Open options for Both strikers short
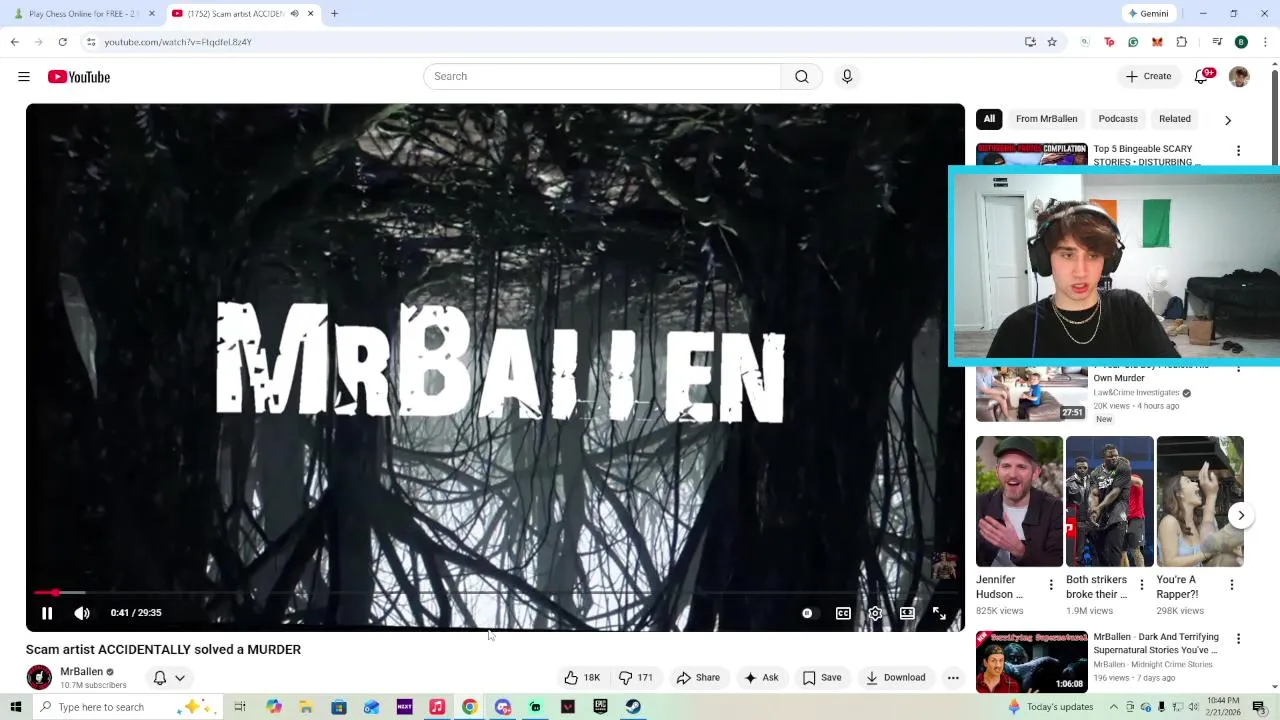1280x720 pixels. click(x=1141, y=585)
